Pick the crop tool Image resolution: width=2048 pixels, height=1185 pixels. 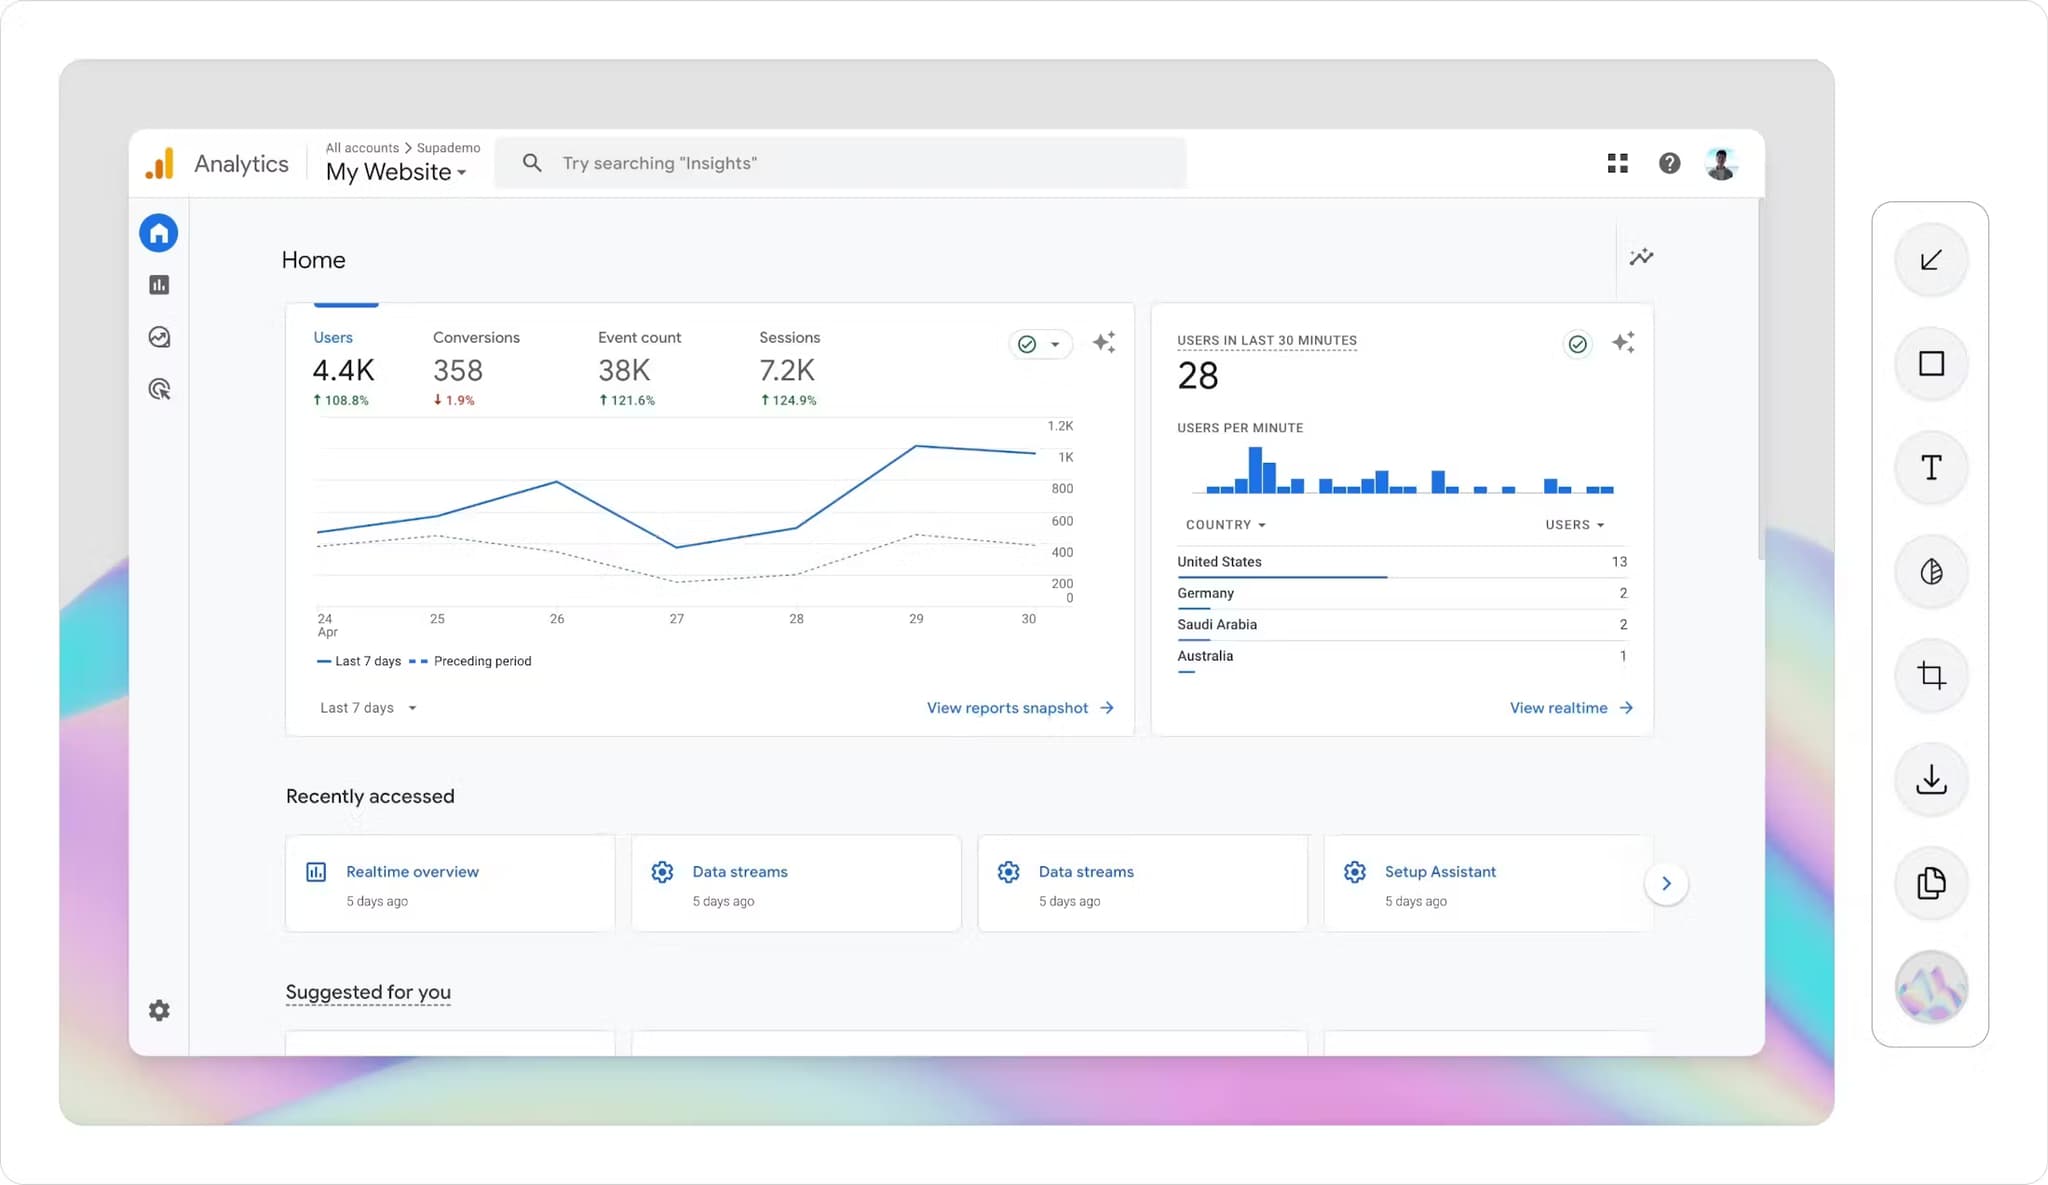[x=1931, y=676]
